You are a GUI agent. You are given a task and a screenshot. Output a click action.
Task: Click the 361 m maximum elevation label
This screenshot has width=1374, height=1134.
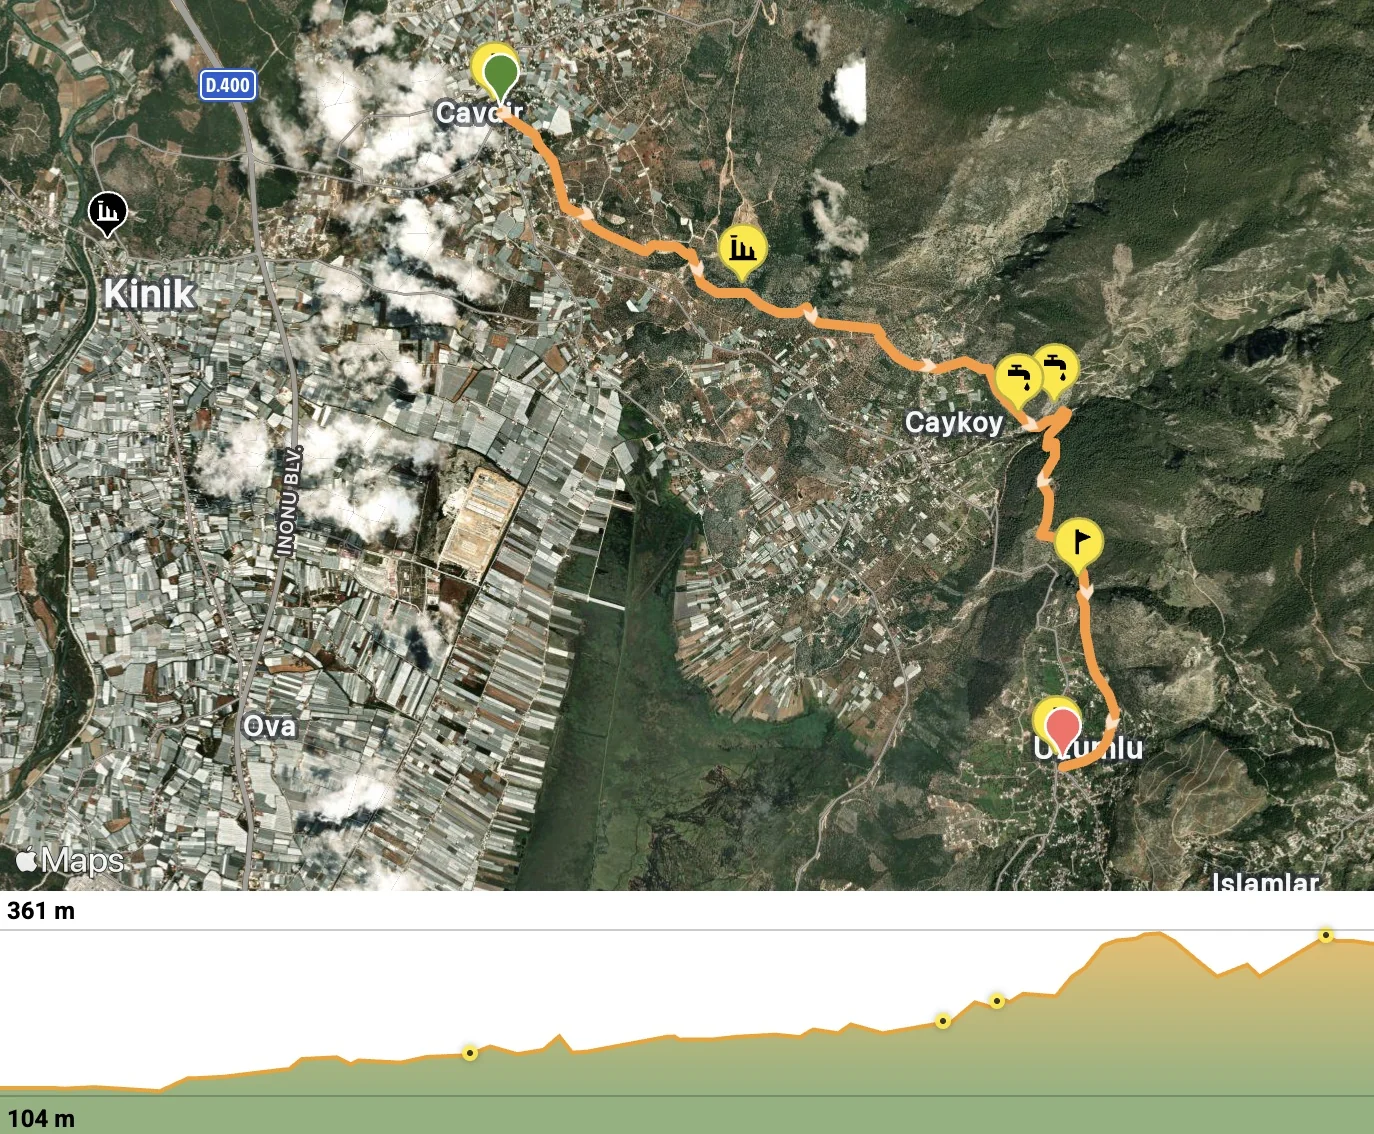pyautogui.click(x=41, y=911)
